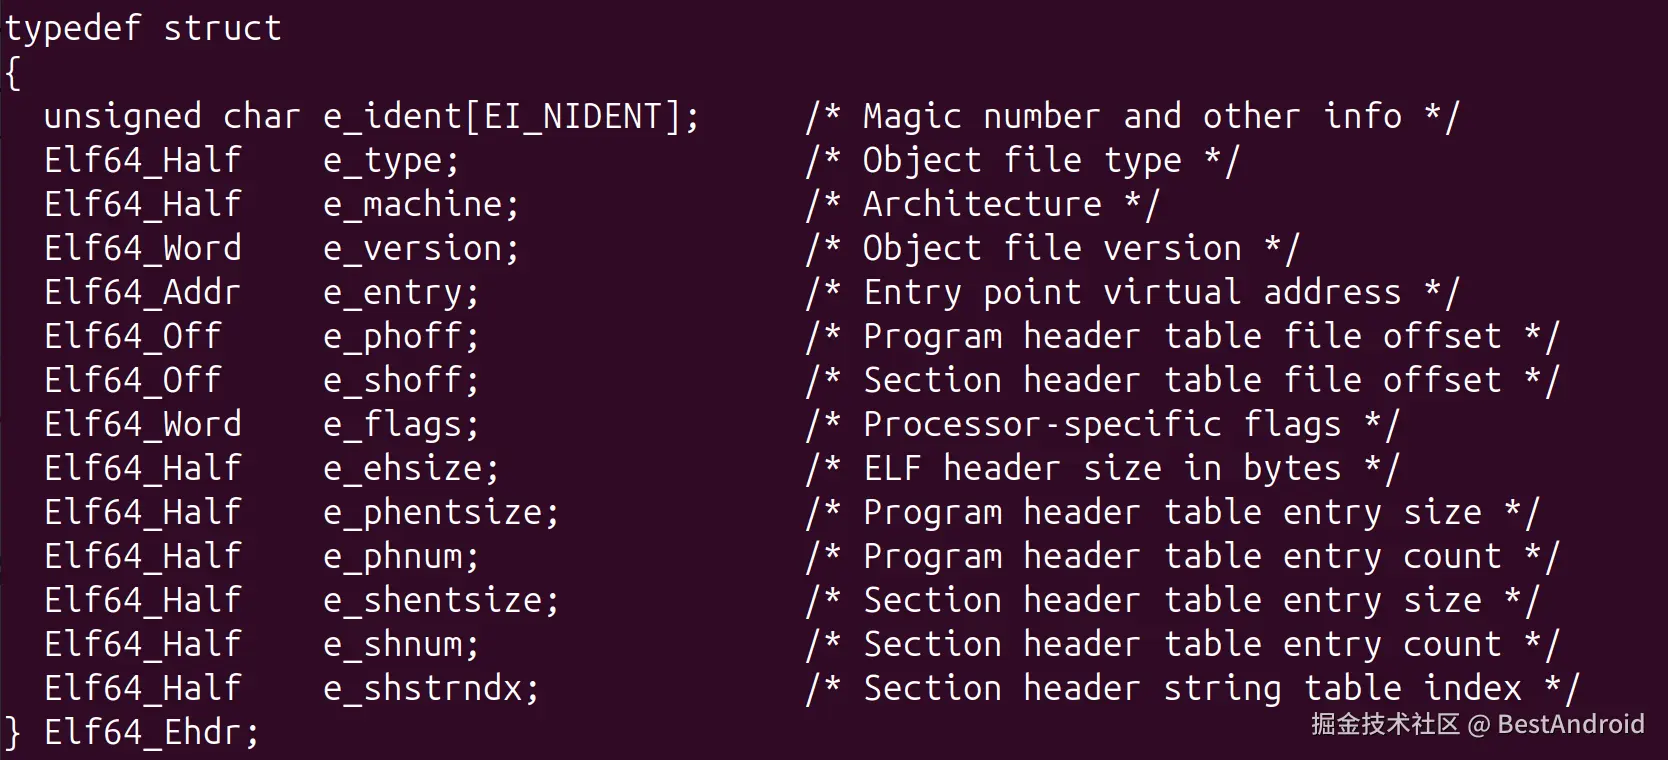
Task: Click the BestAndroid watermark text
Action: click(x=1570, y=724)
